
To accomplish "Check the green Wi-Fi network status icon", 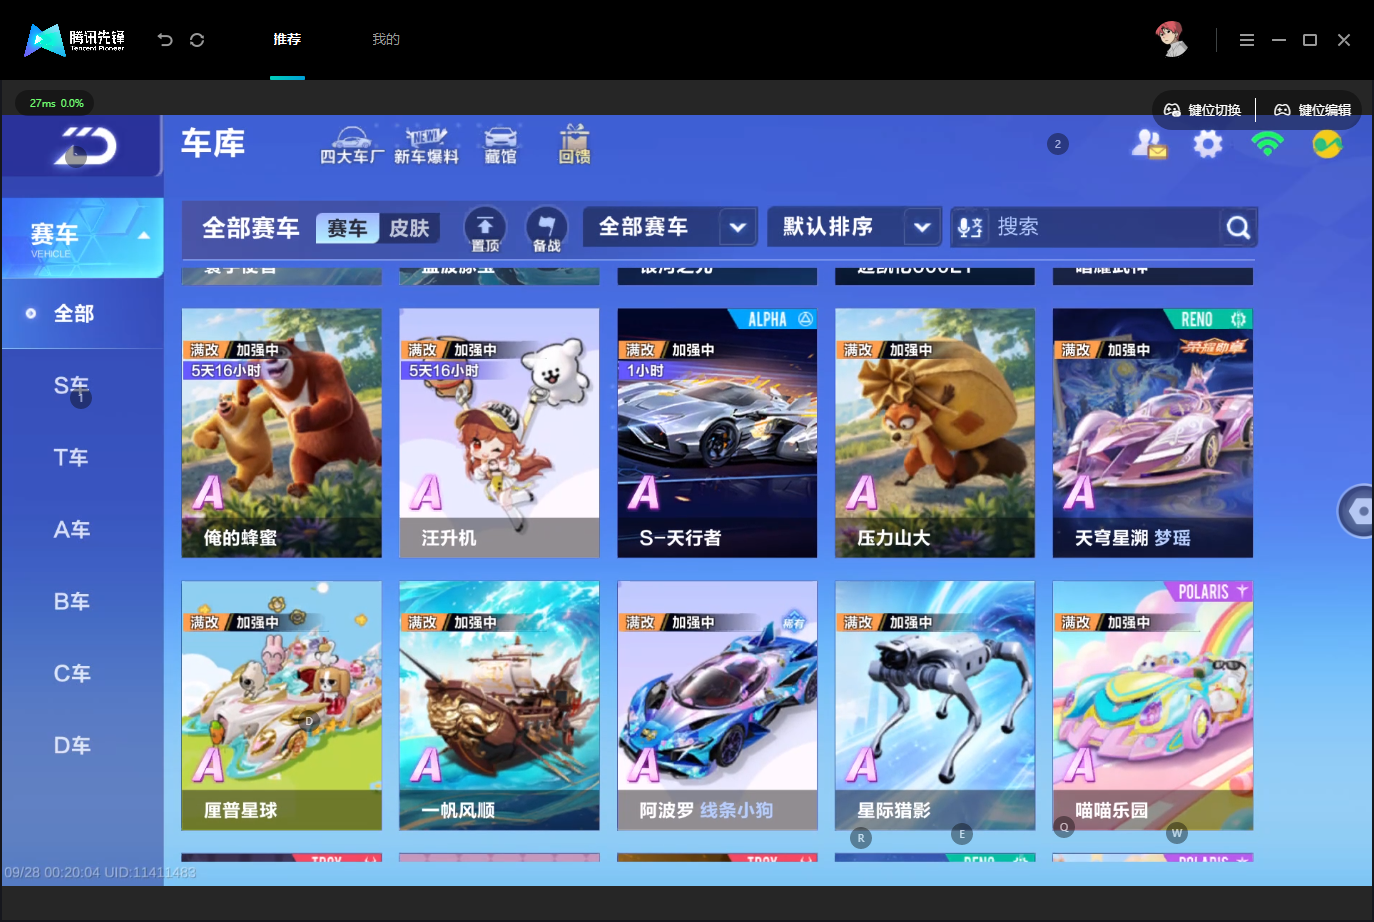I will (x=1267, y=145).
